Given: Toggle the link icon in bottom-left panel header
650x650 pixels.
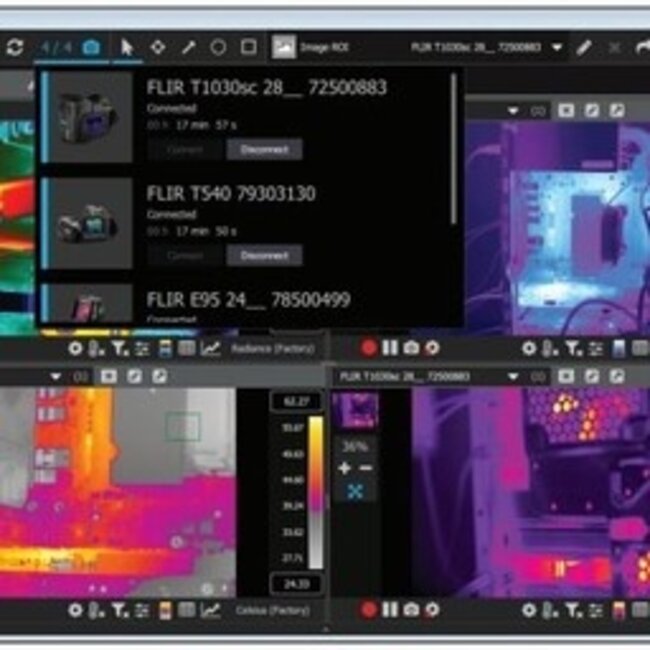Looking at the screenshot, I should (81, 377).
